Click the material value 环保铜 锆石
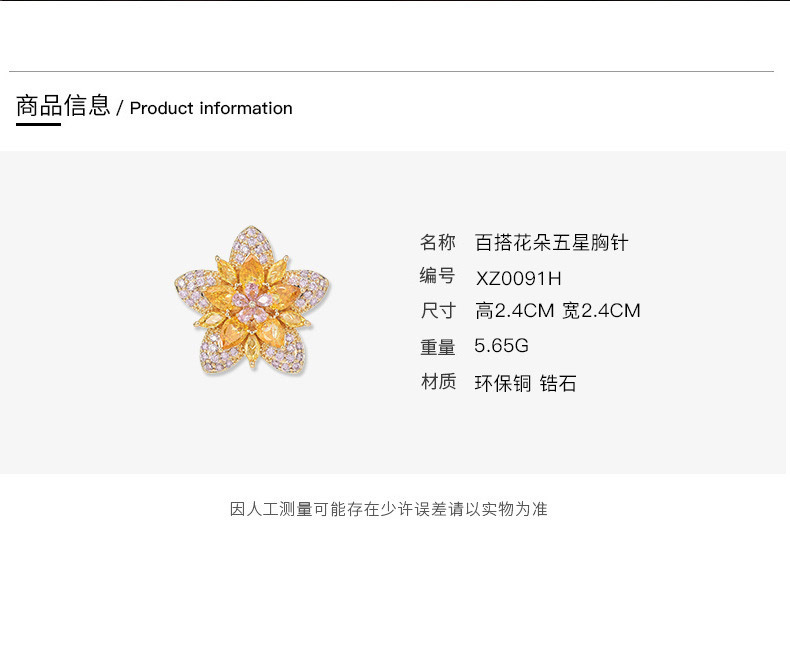This screenshot has width=790, height=653. [525, 383]
